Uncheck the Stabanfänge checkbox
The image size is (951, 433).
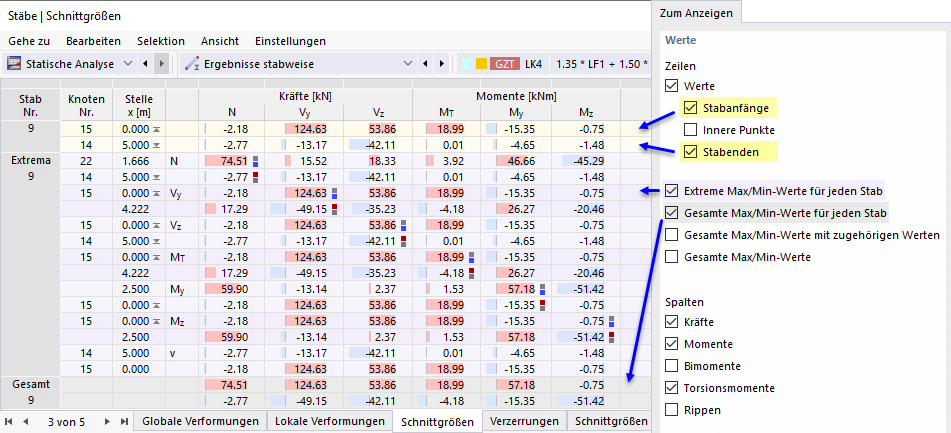pyautogui.click(x=690, y=109)
